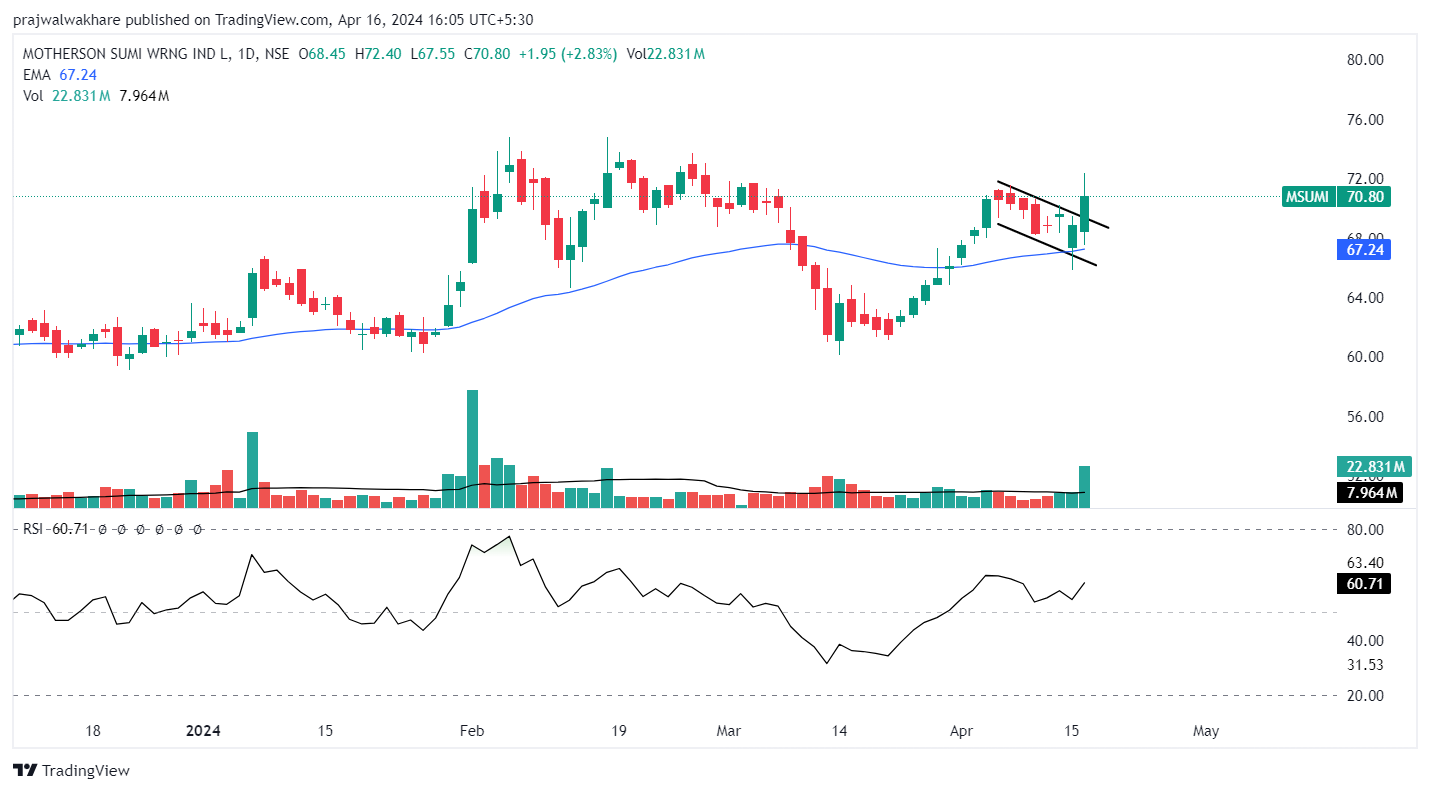Click the green MSUMI 70.80 price label
The width and height of the screenshot is (1430, 792).
[x=1334, y=197]
